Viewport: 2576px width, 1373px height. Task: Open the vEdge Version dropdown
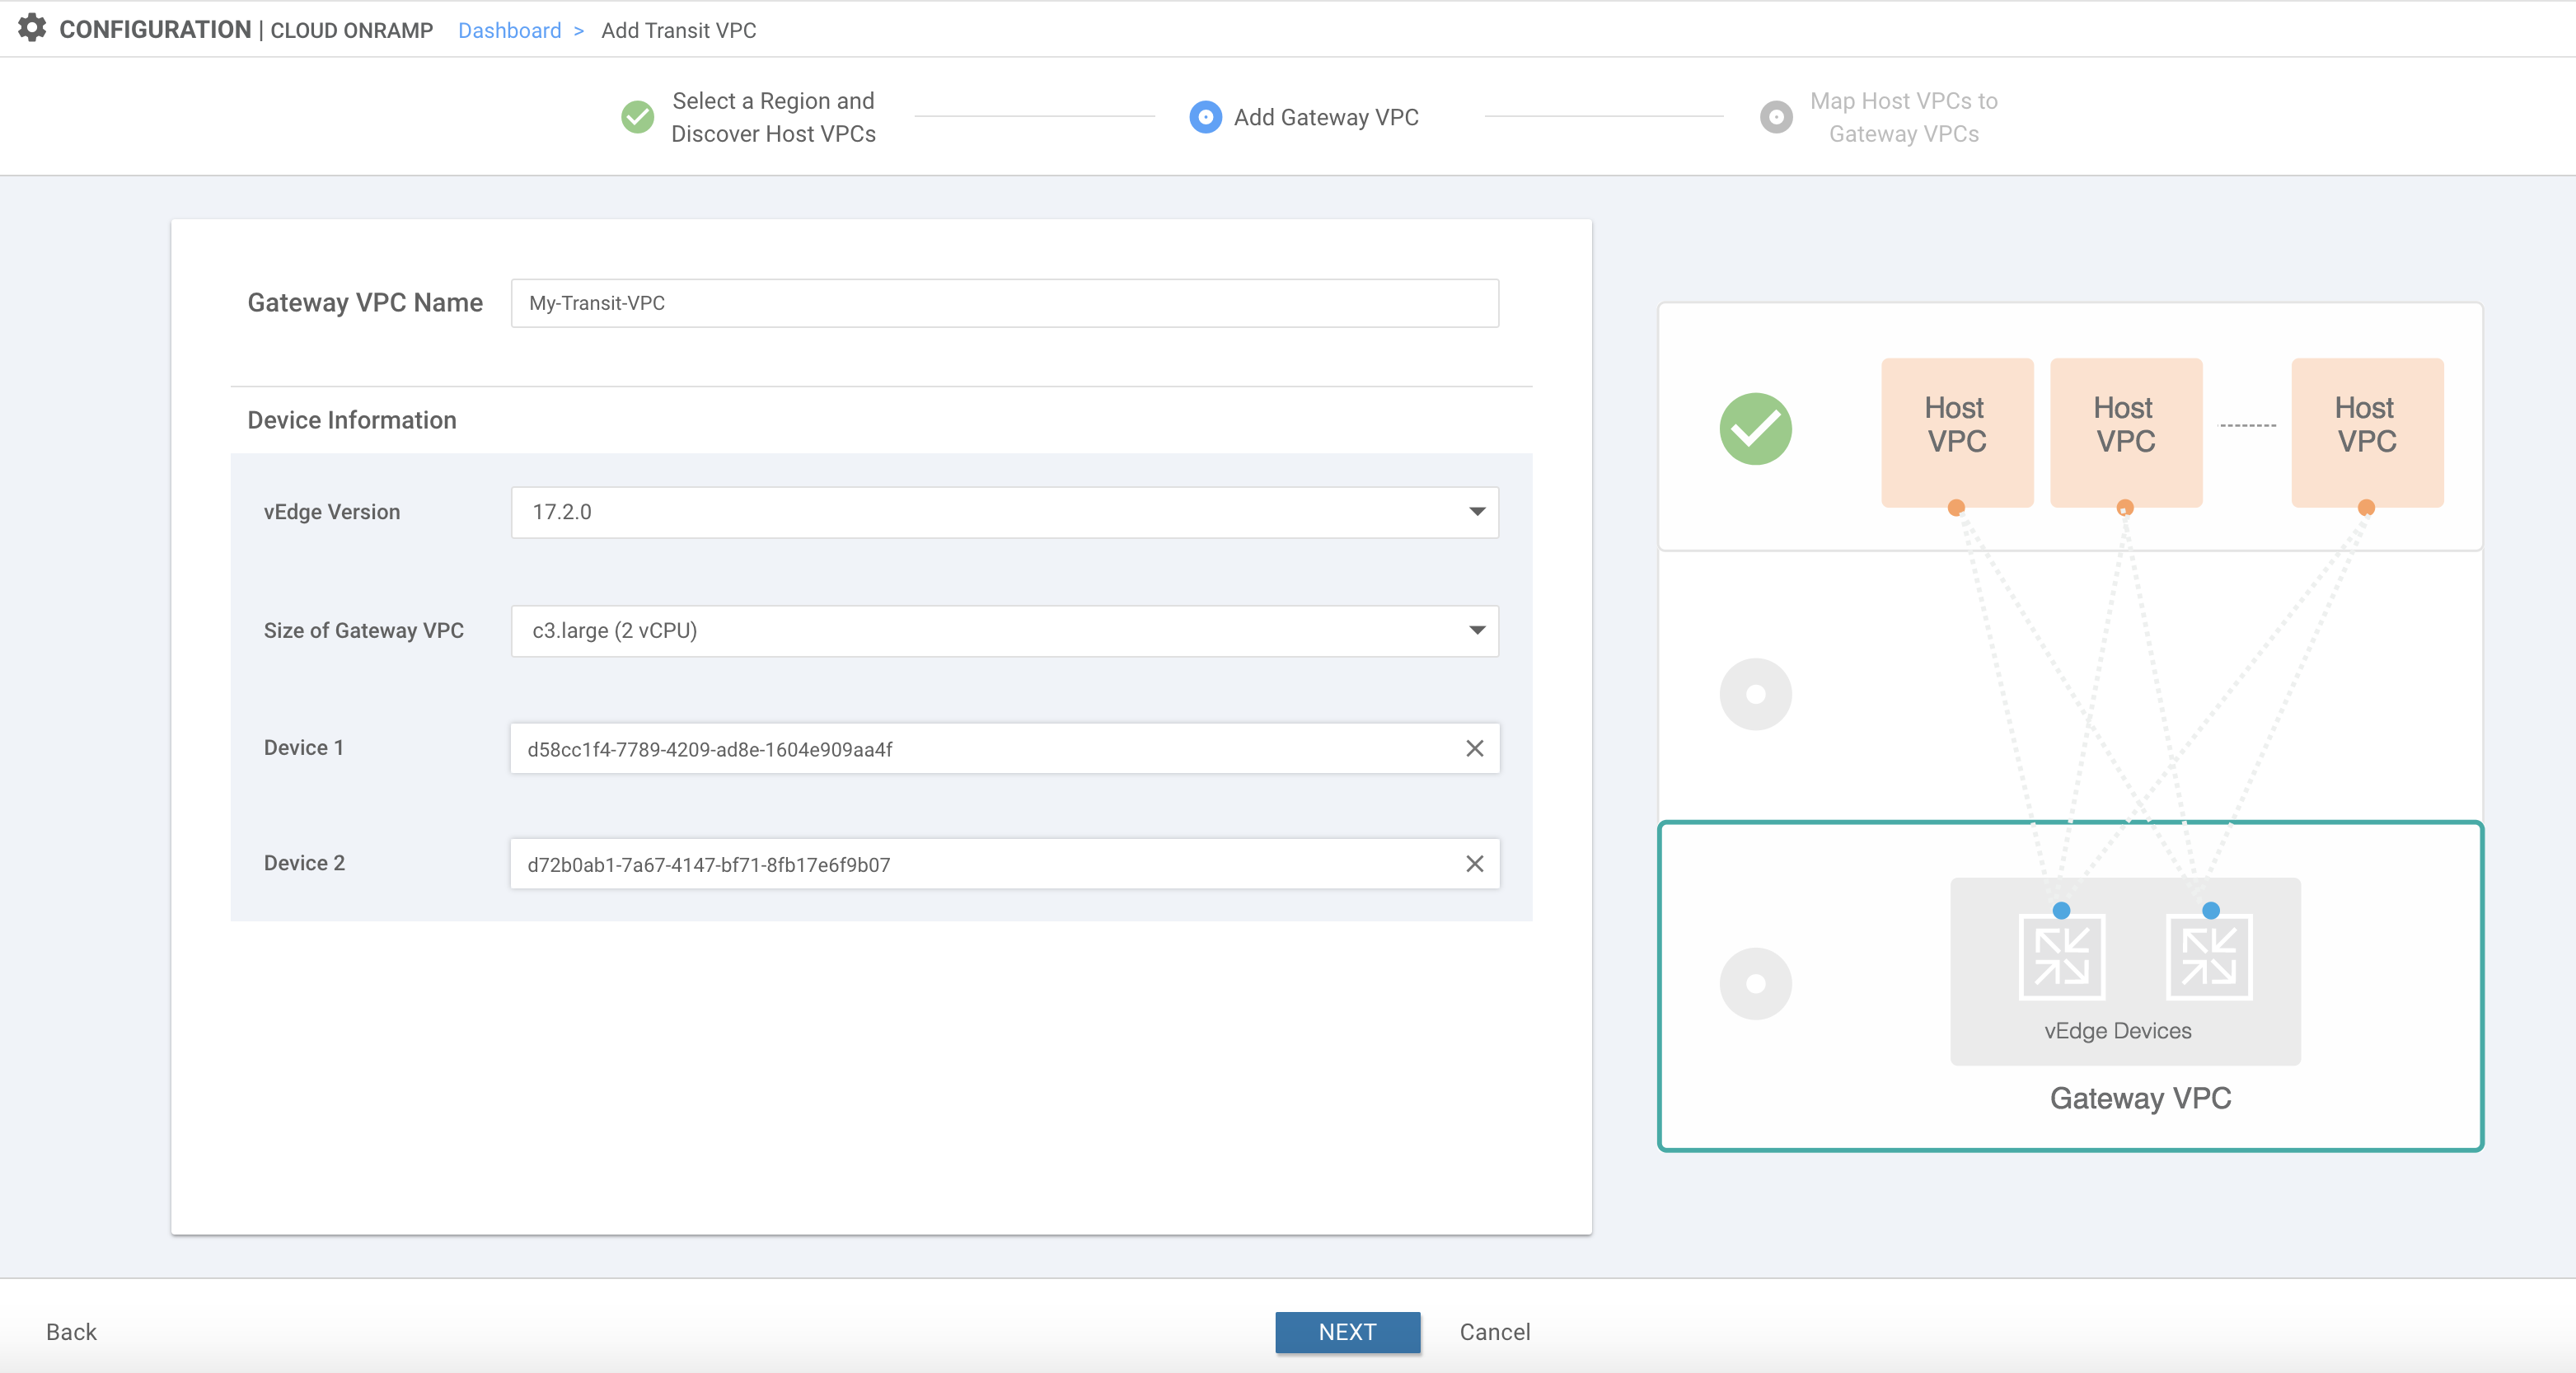click(x=1004, y=512)
